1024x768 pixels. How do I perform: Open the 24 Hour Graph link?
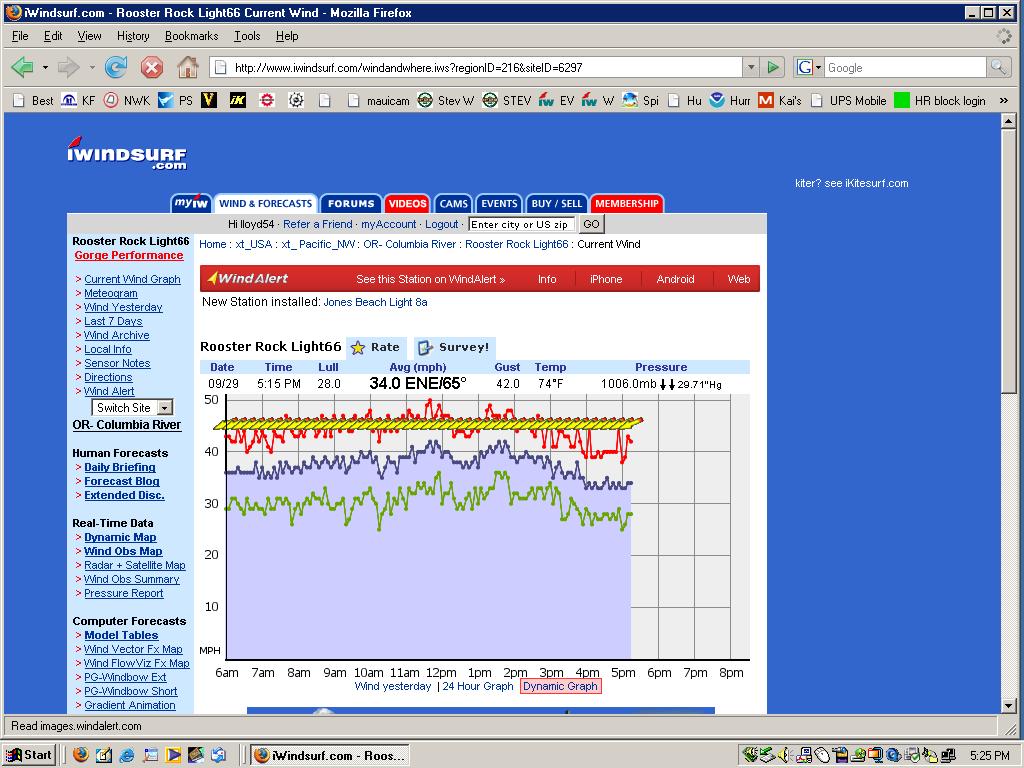(478, 686)
